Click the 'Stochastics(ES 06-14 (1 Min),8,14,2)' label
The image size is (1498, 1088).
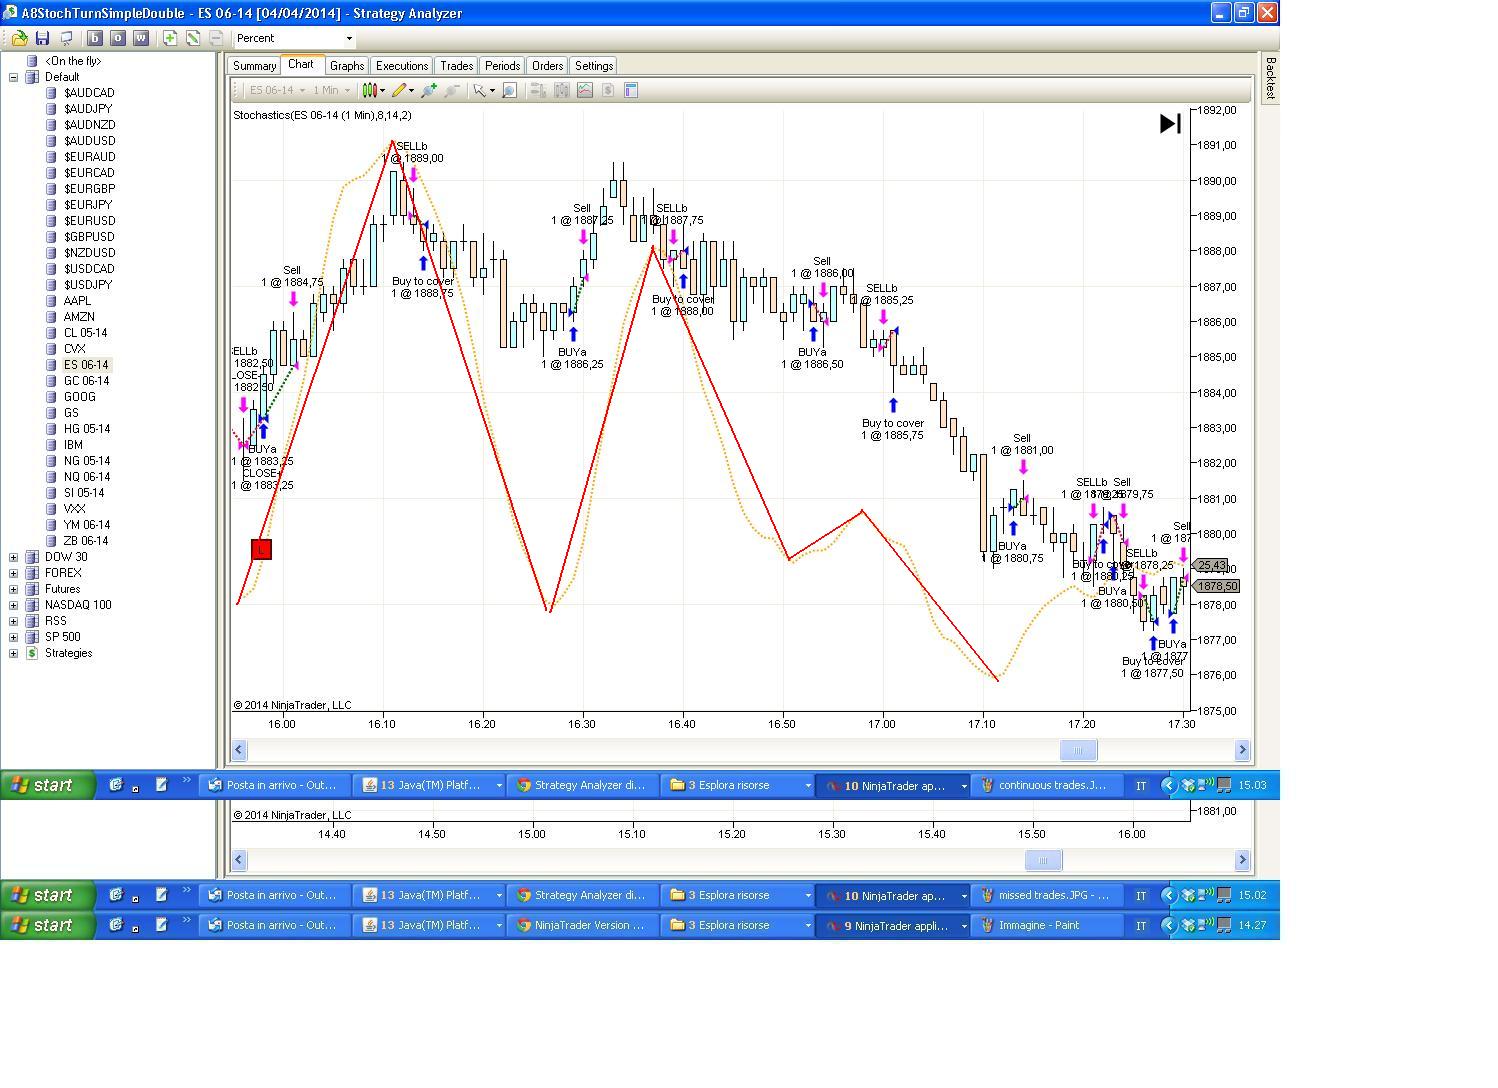coord(322,115)
